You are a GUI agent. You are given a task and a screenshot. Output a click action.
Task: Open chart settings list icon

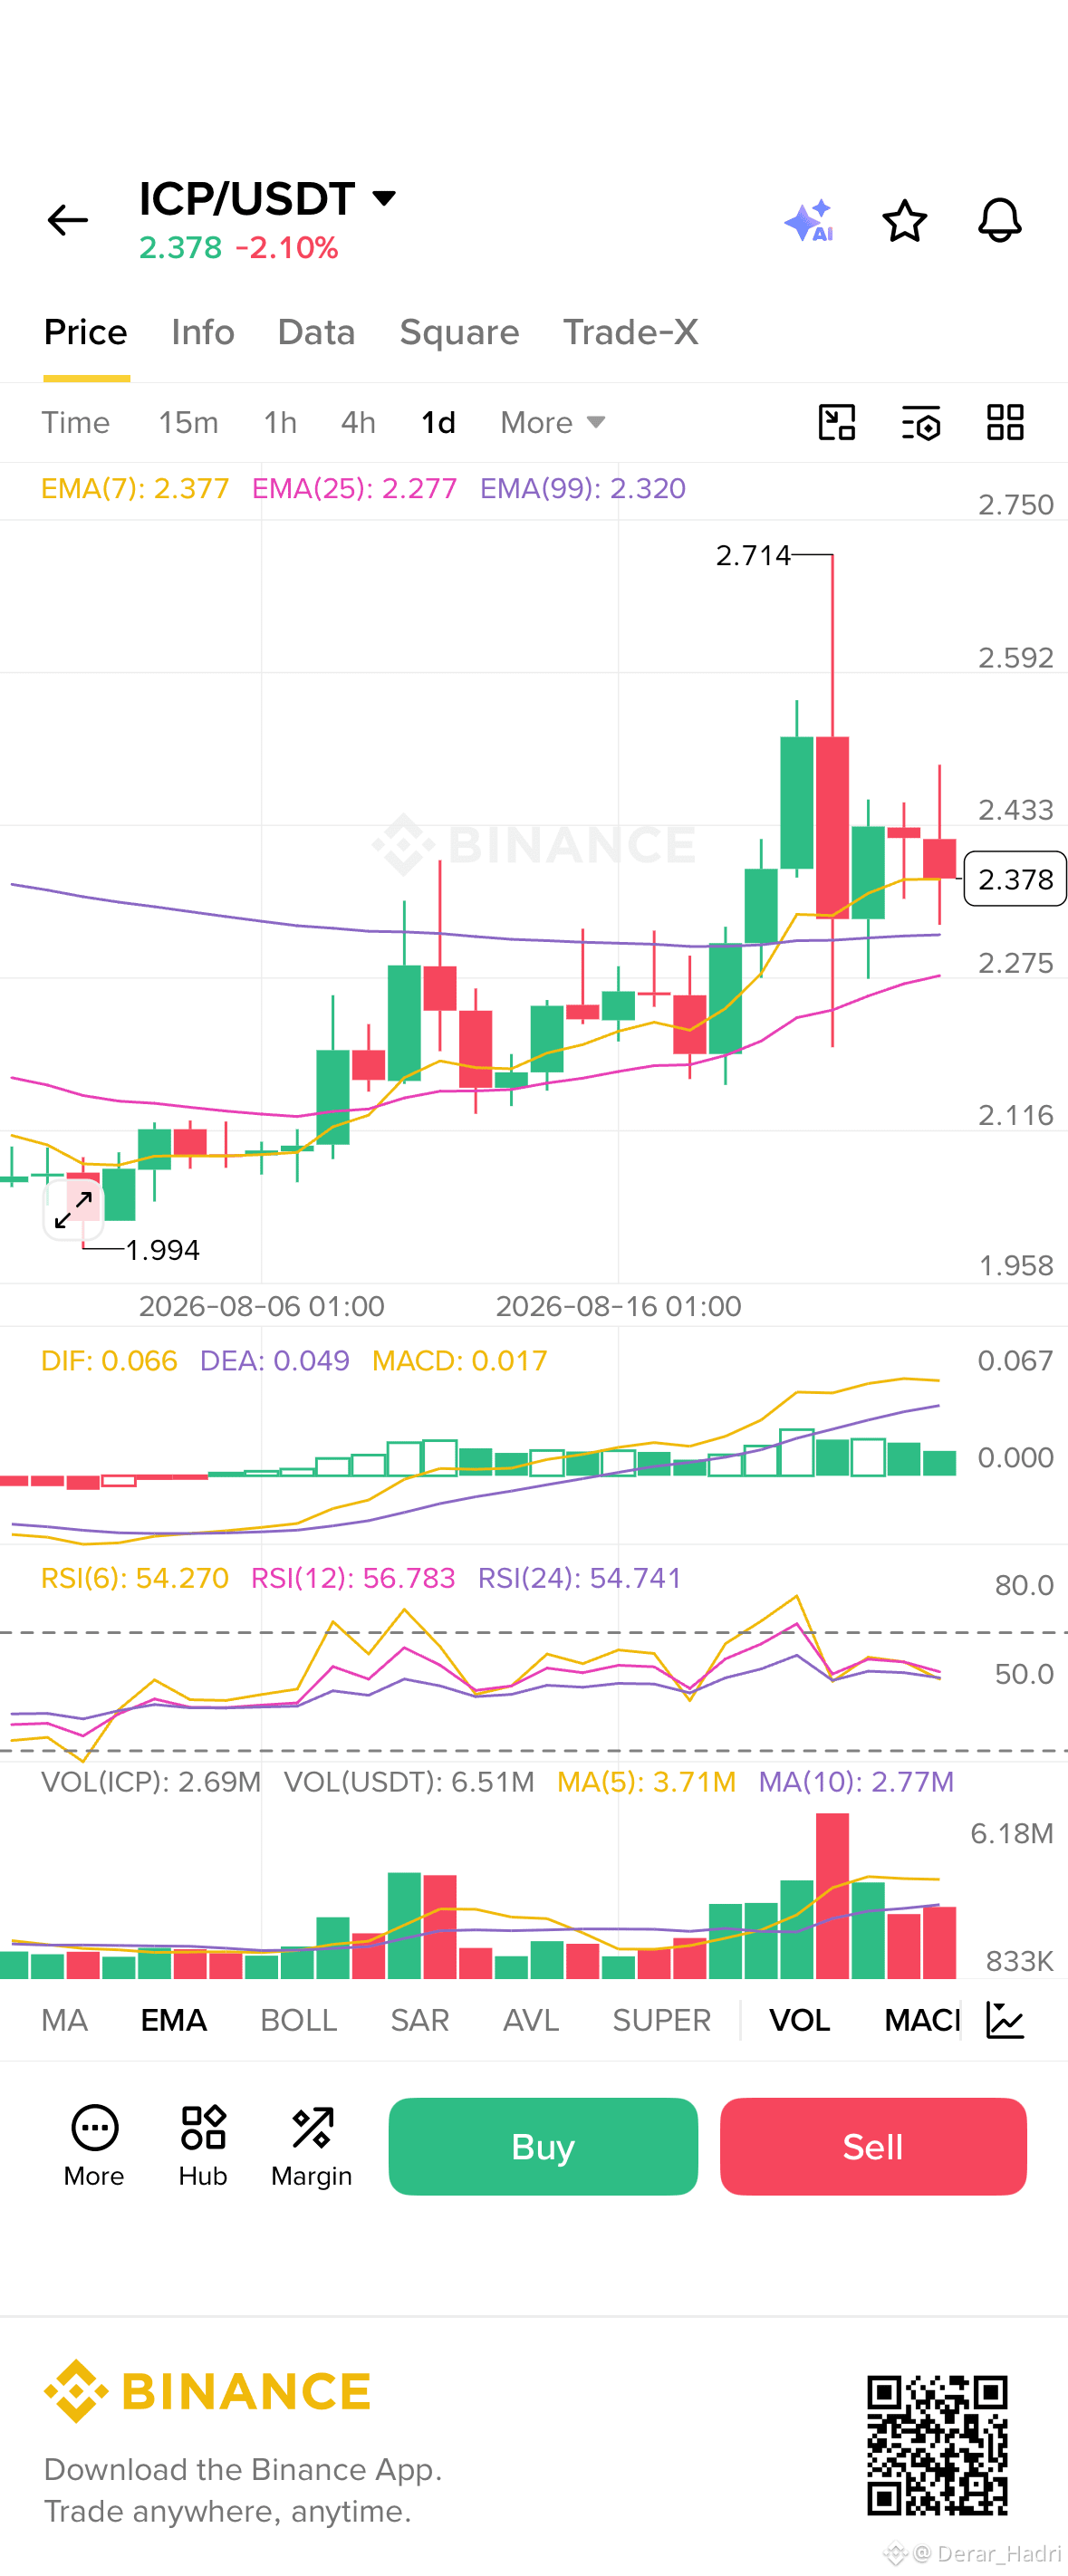(920, 423)
